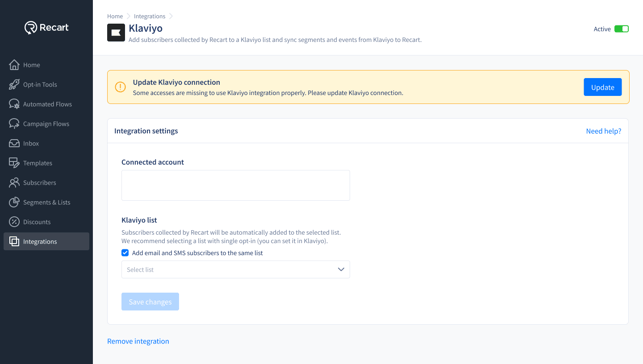Click the Inbox envelope icon

click(x=14, y=143)
